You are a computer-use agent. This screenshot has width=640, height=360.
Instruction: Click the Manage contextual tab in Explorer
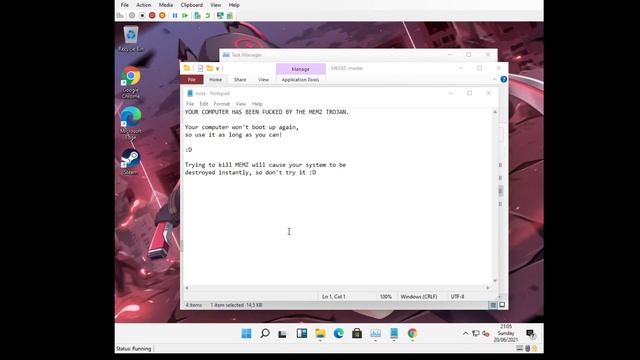coord(300,69)
